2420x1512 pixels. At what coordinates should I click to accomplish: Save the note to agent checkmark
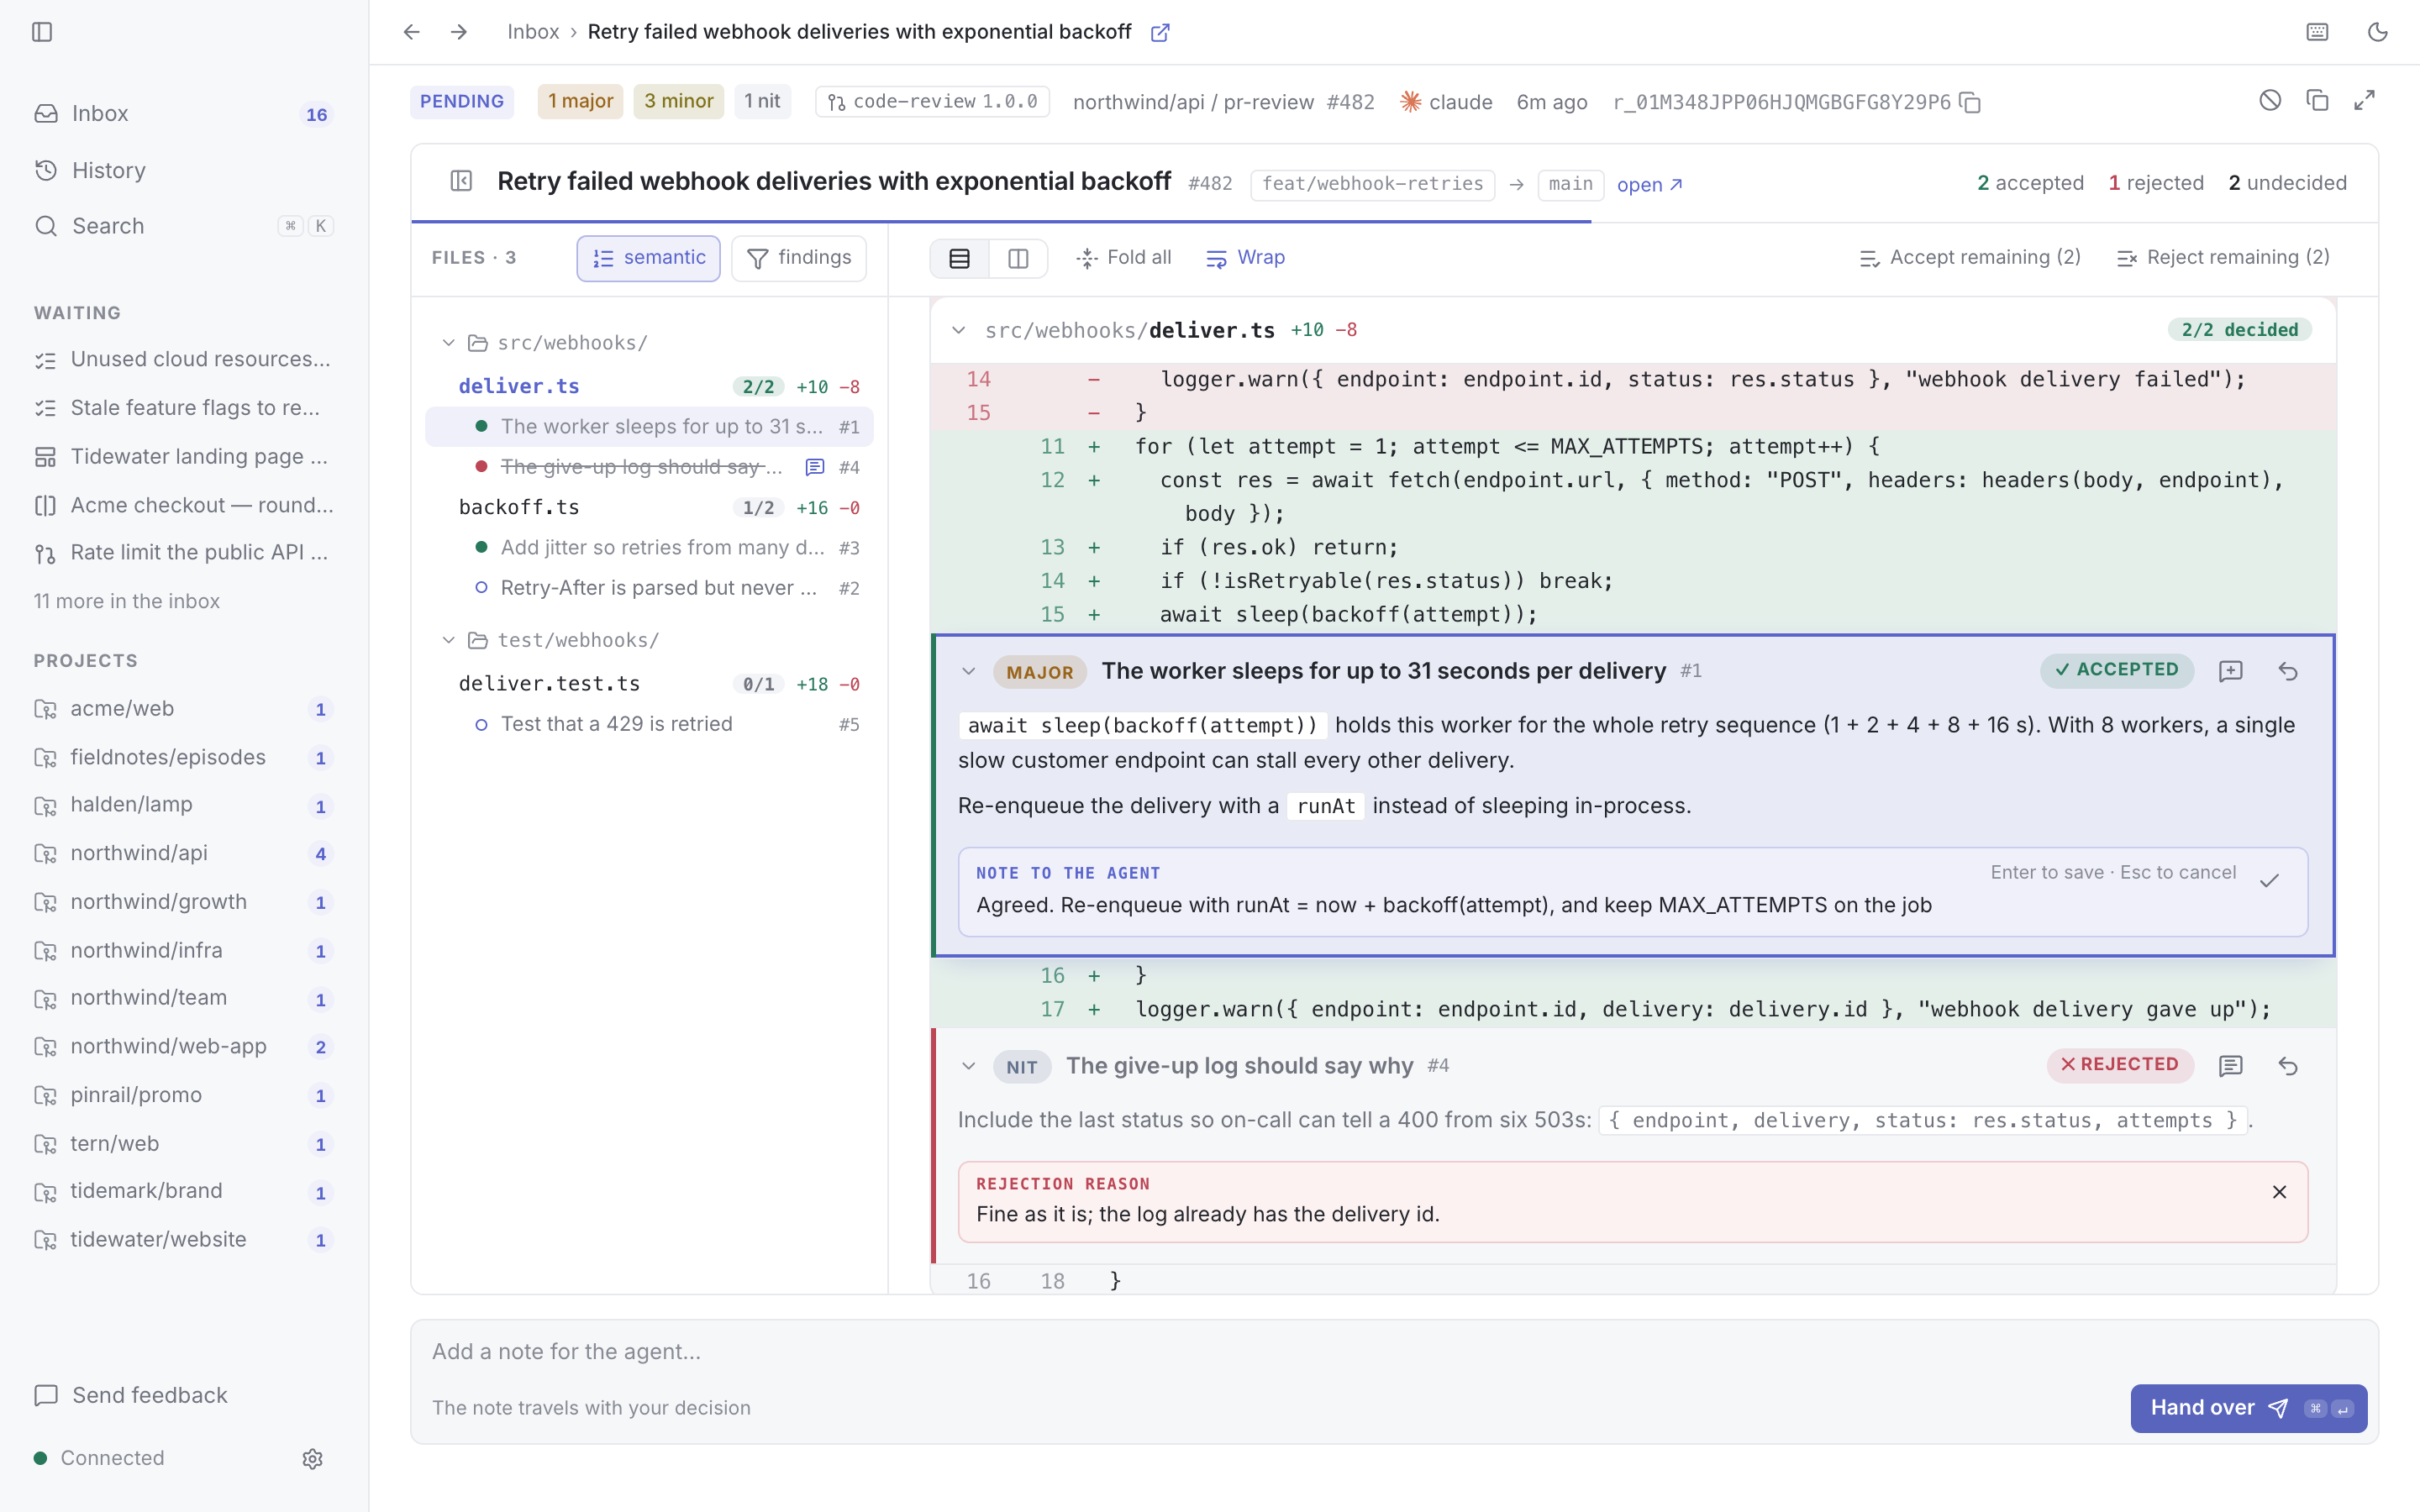2269,881
